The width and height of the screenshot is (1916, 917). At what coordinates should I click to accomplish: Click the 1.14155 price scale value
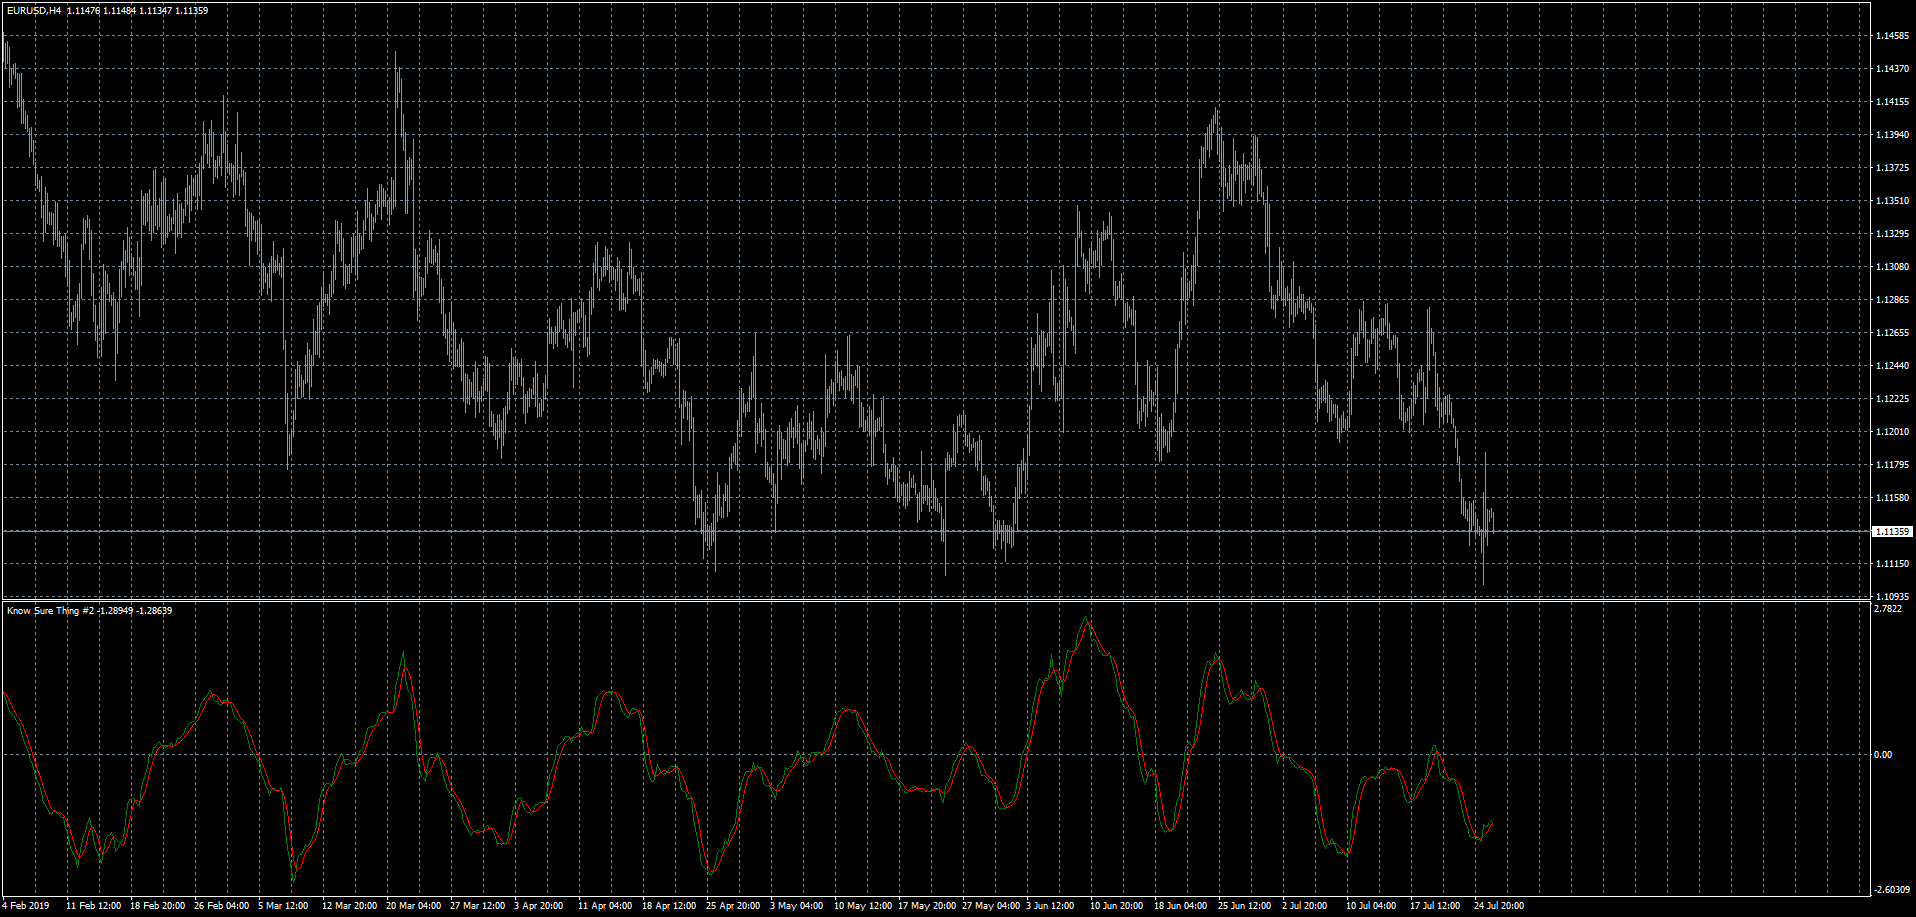[x=1892, y=102]
